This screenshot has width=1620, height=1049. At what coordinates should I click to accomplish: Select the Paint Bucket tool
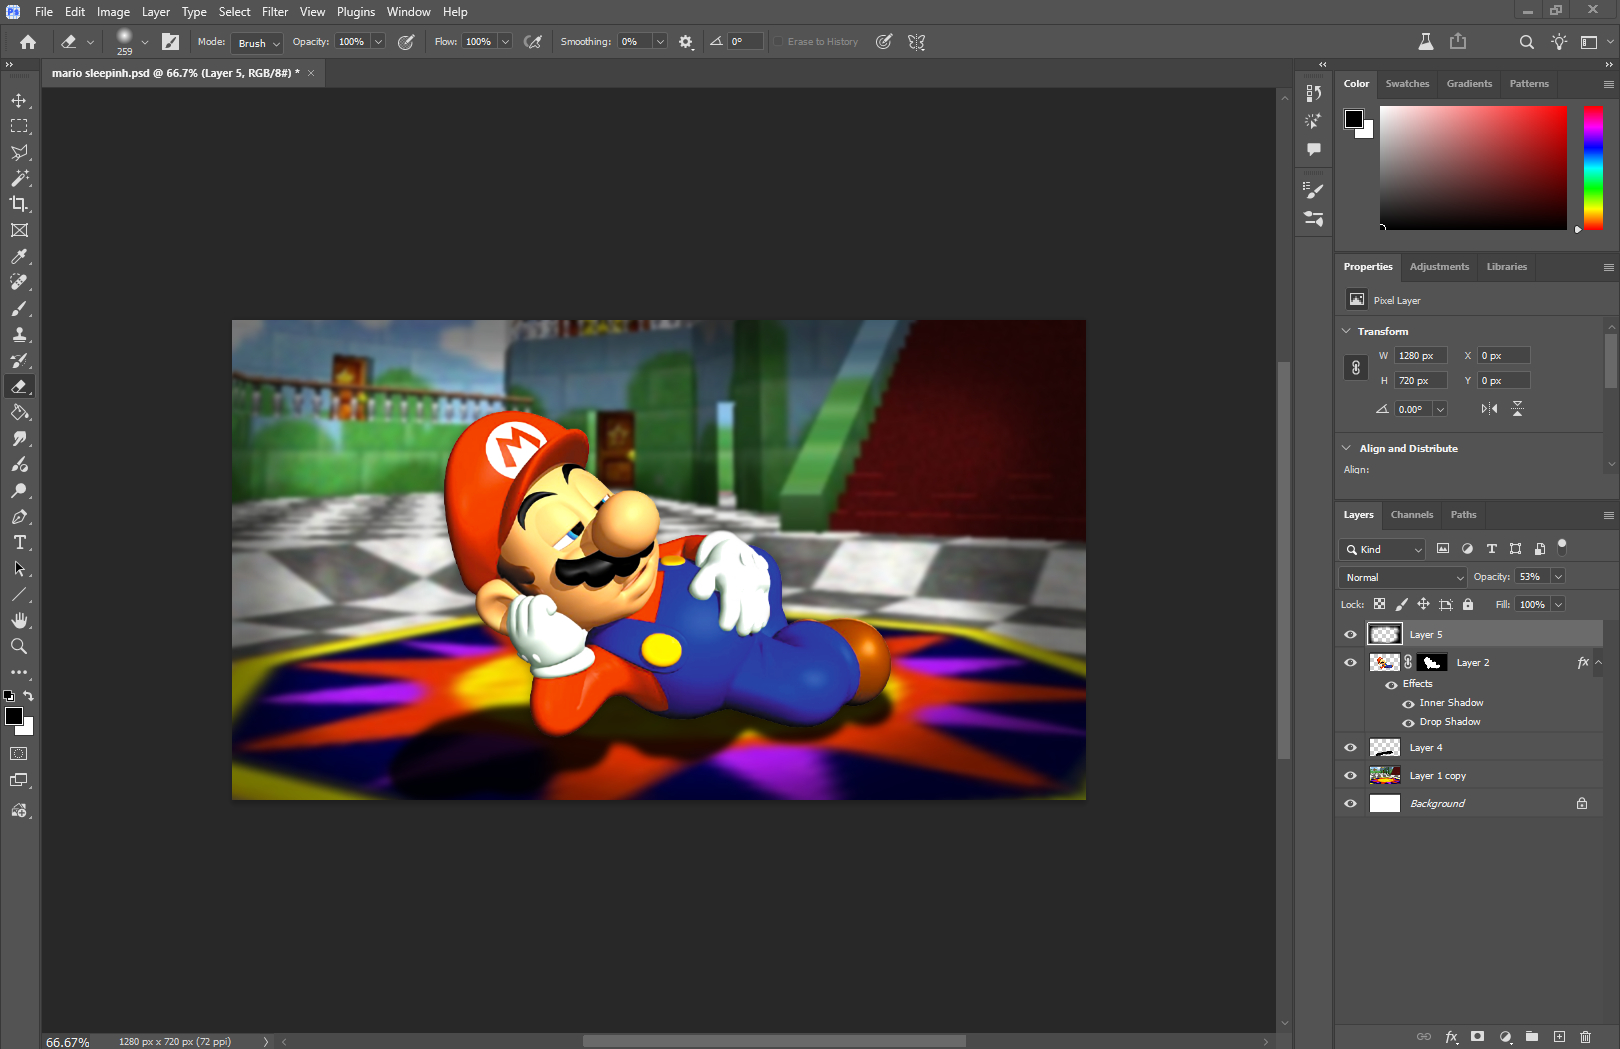pyautogui.click(x=19, y=413)
